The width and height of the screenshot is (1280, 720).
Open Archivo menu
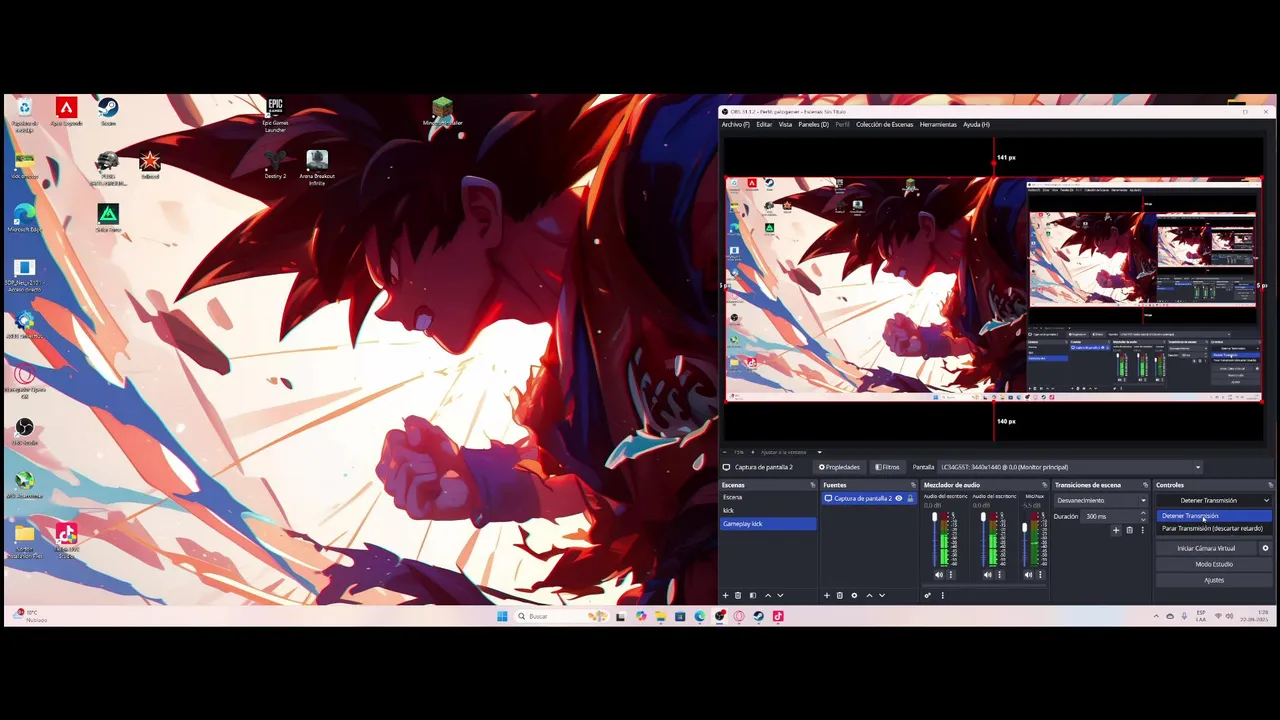point(735,124)
